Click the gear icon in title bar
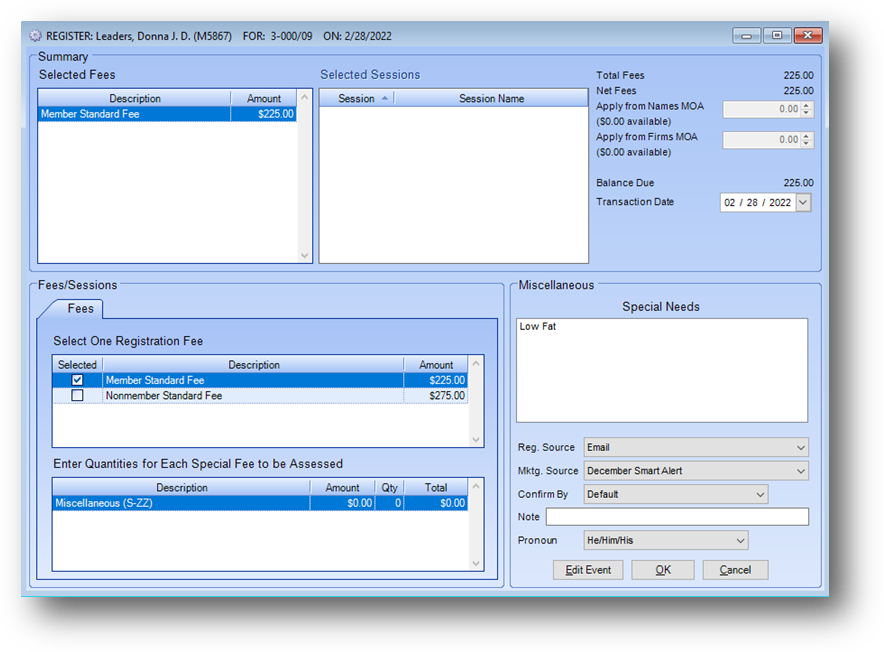884x652 pixels. tap(36, 36)
